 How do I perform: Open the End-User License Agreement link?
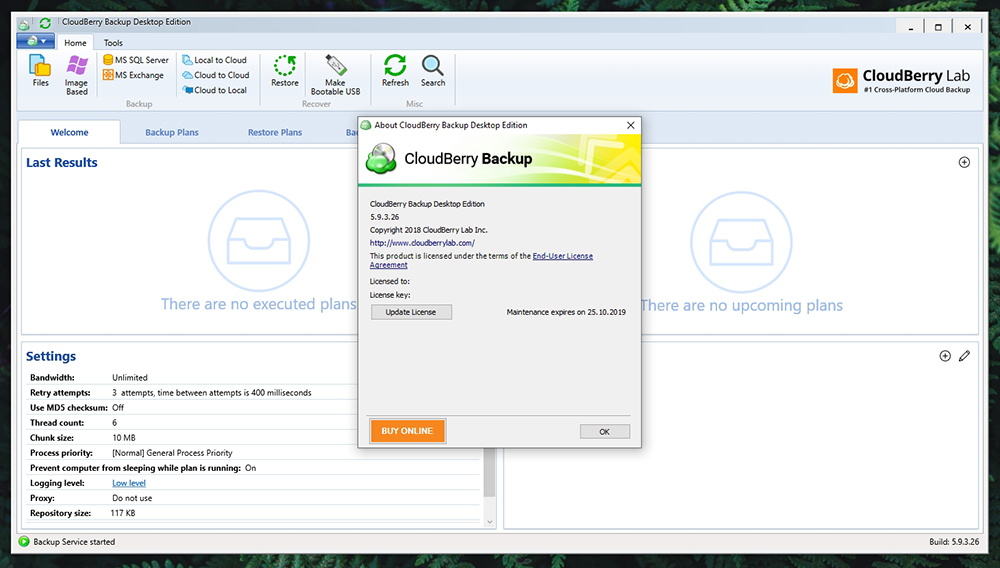[562, 256]
